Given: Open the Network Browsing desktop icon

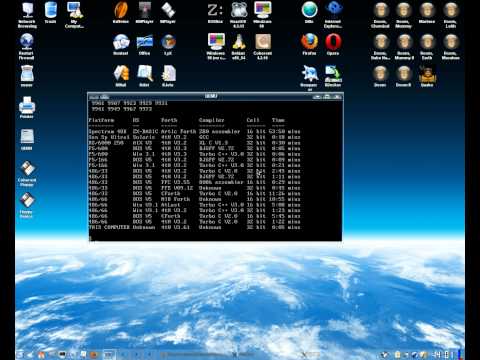Looking at the screenshot, I should (27, 14).
